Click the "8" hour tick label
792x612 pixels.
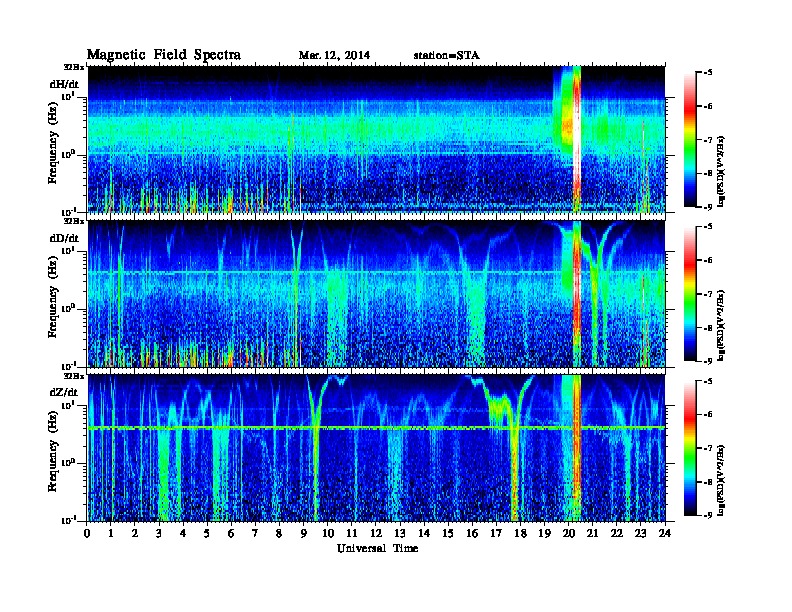279,533
